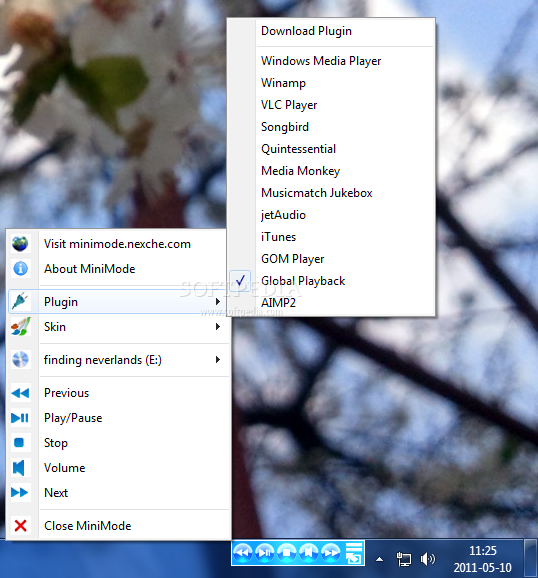This screenshot has height=578, width=538.
Task: Open finding neverlands (E:) menu entry
Action: coord(118,359)
